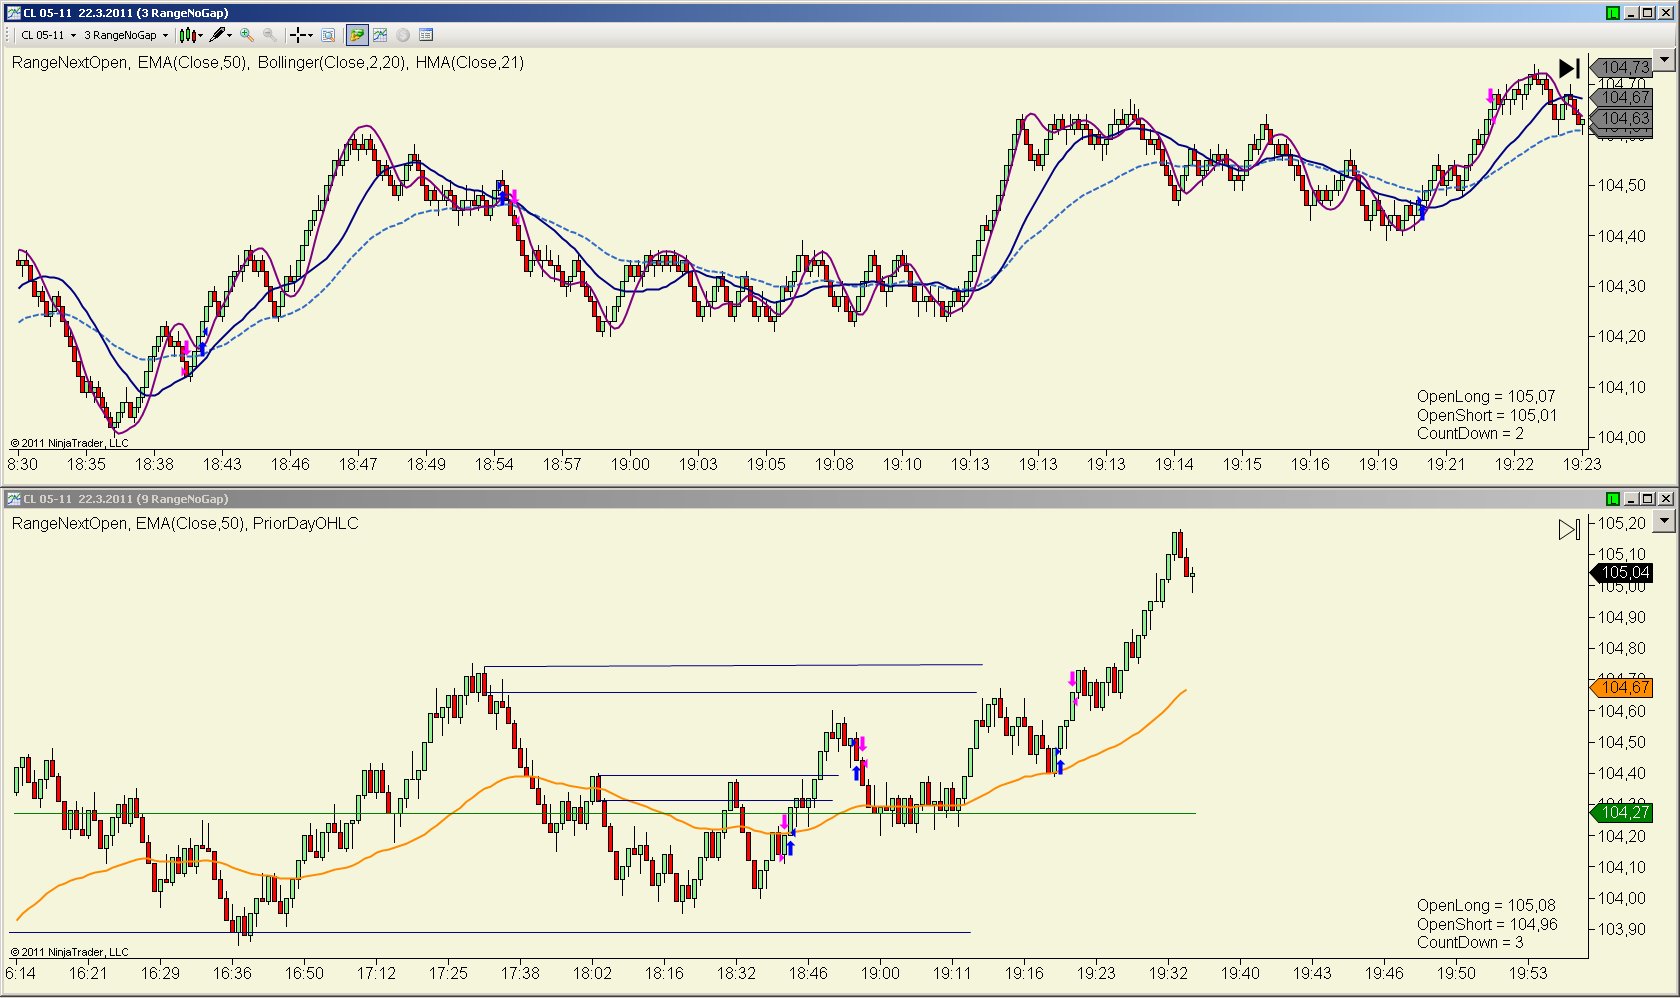This screenshot has height=998, width=1680.
Task: Maximize the upper 3 RangeNoGap chart window
Action: point(1649,13)
